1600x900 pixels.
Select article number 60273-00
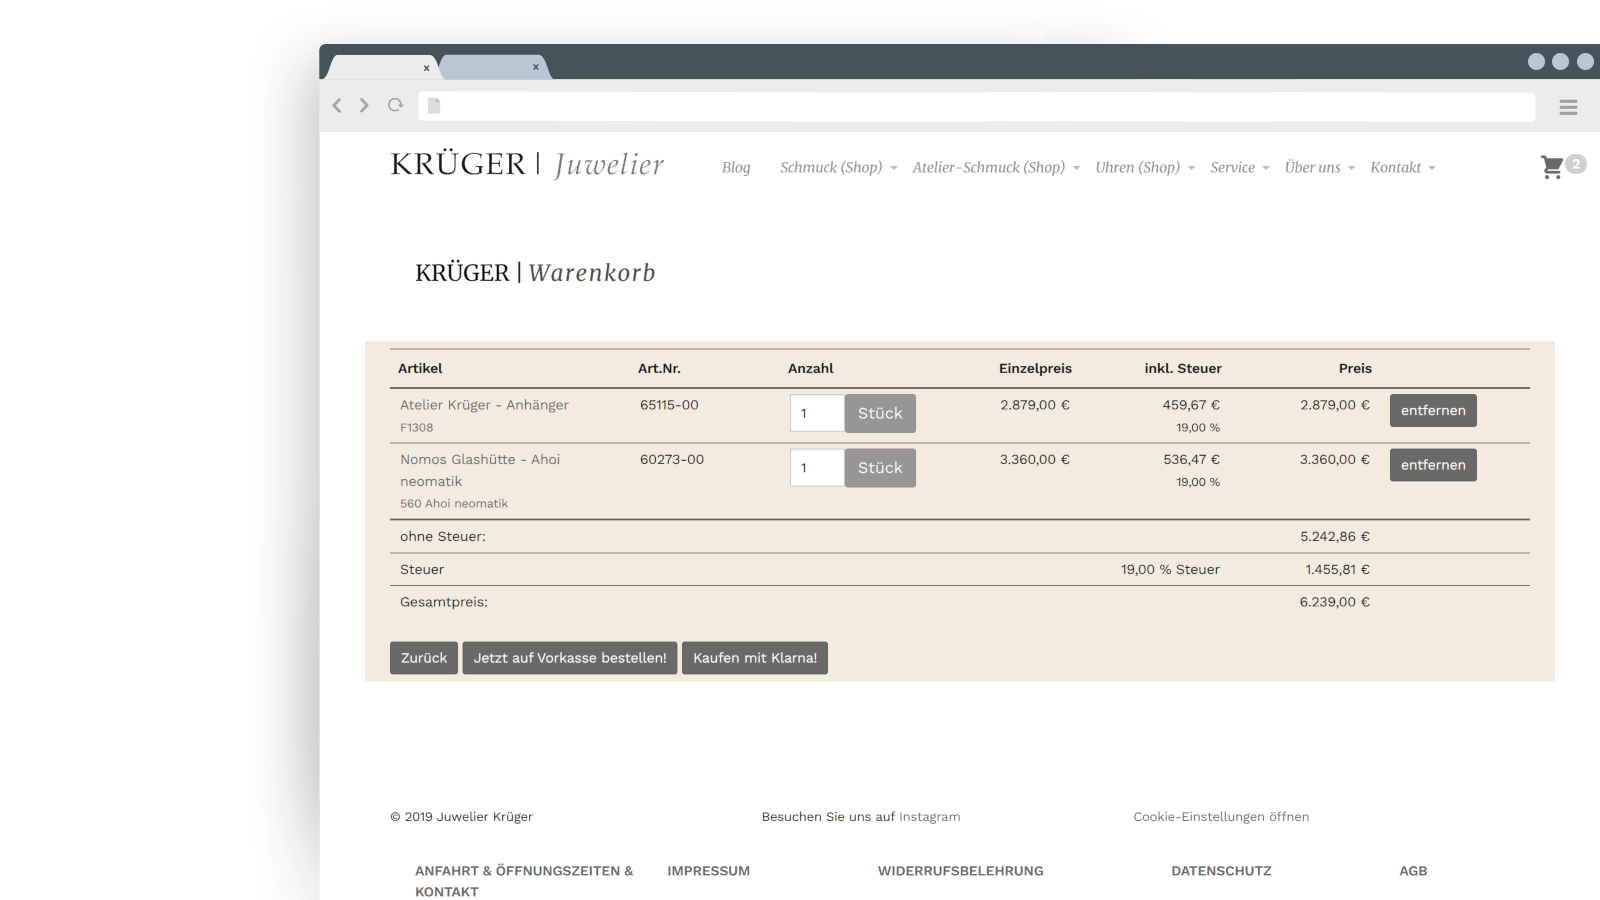pos(672,460)
